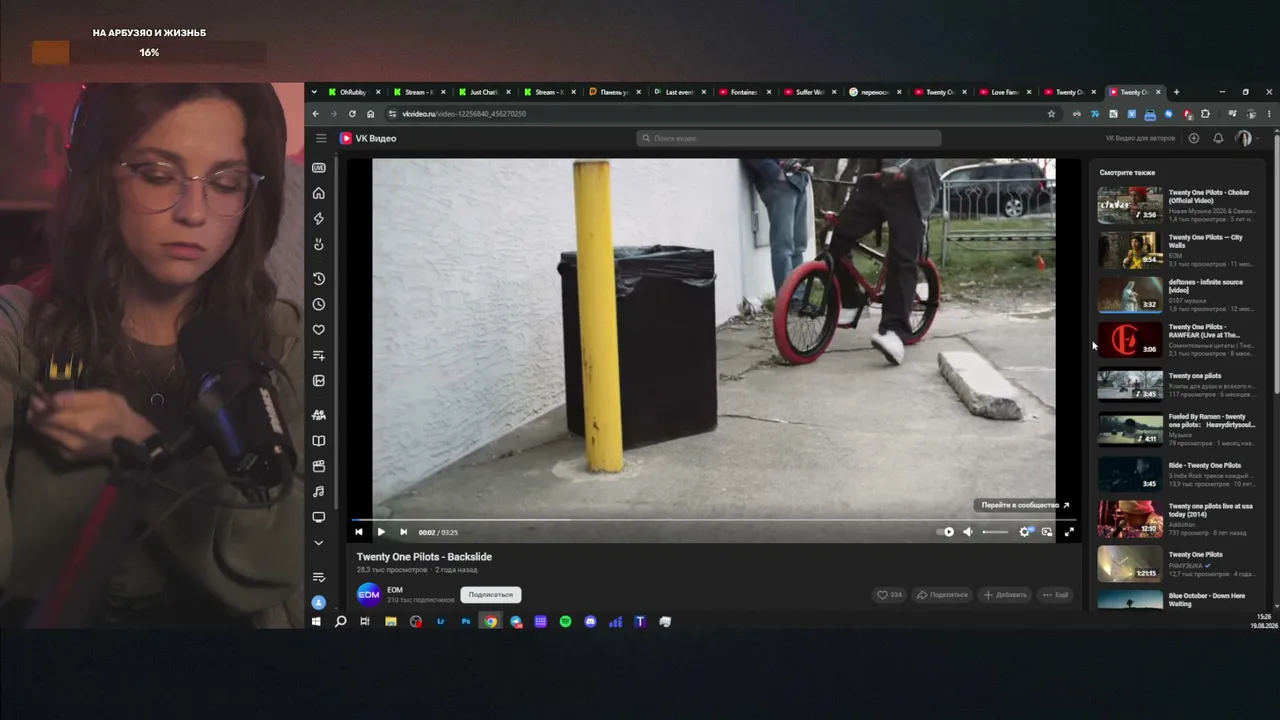The height and width of the screenshot is (720, 1280).
Task: Switch to the OhRubby browser tab
Action: 353,92
